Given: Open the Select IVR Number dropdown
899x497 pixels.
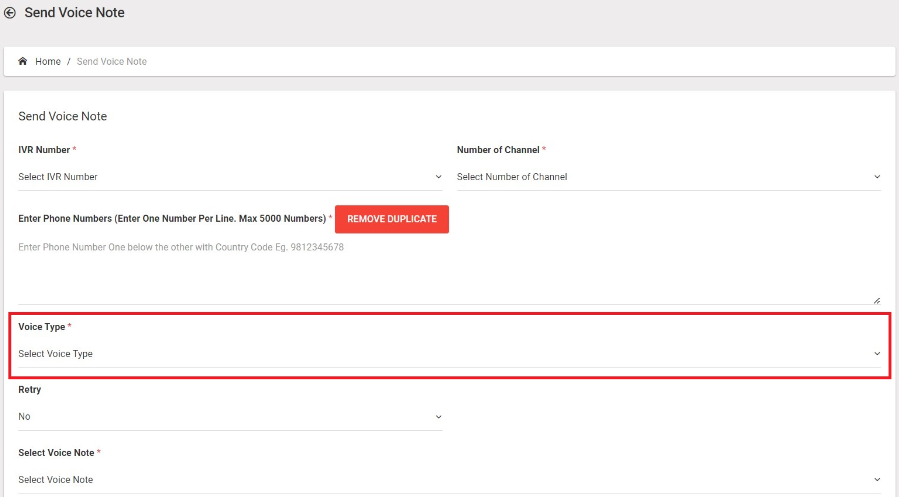Looking at the screenshot, I should tap(230, 177).
